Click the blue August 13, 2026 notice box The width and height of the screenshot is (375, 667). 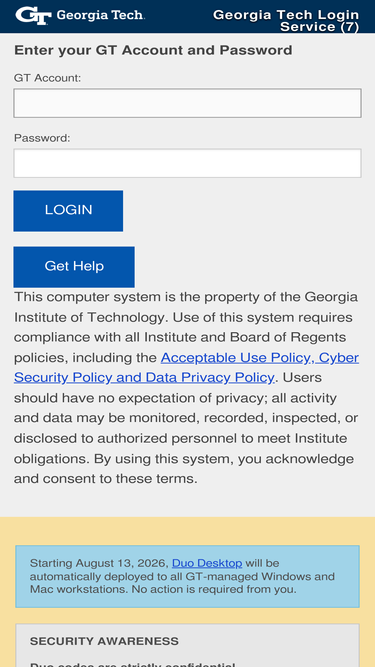(188, 576)
